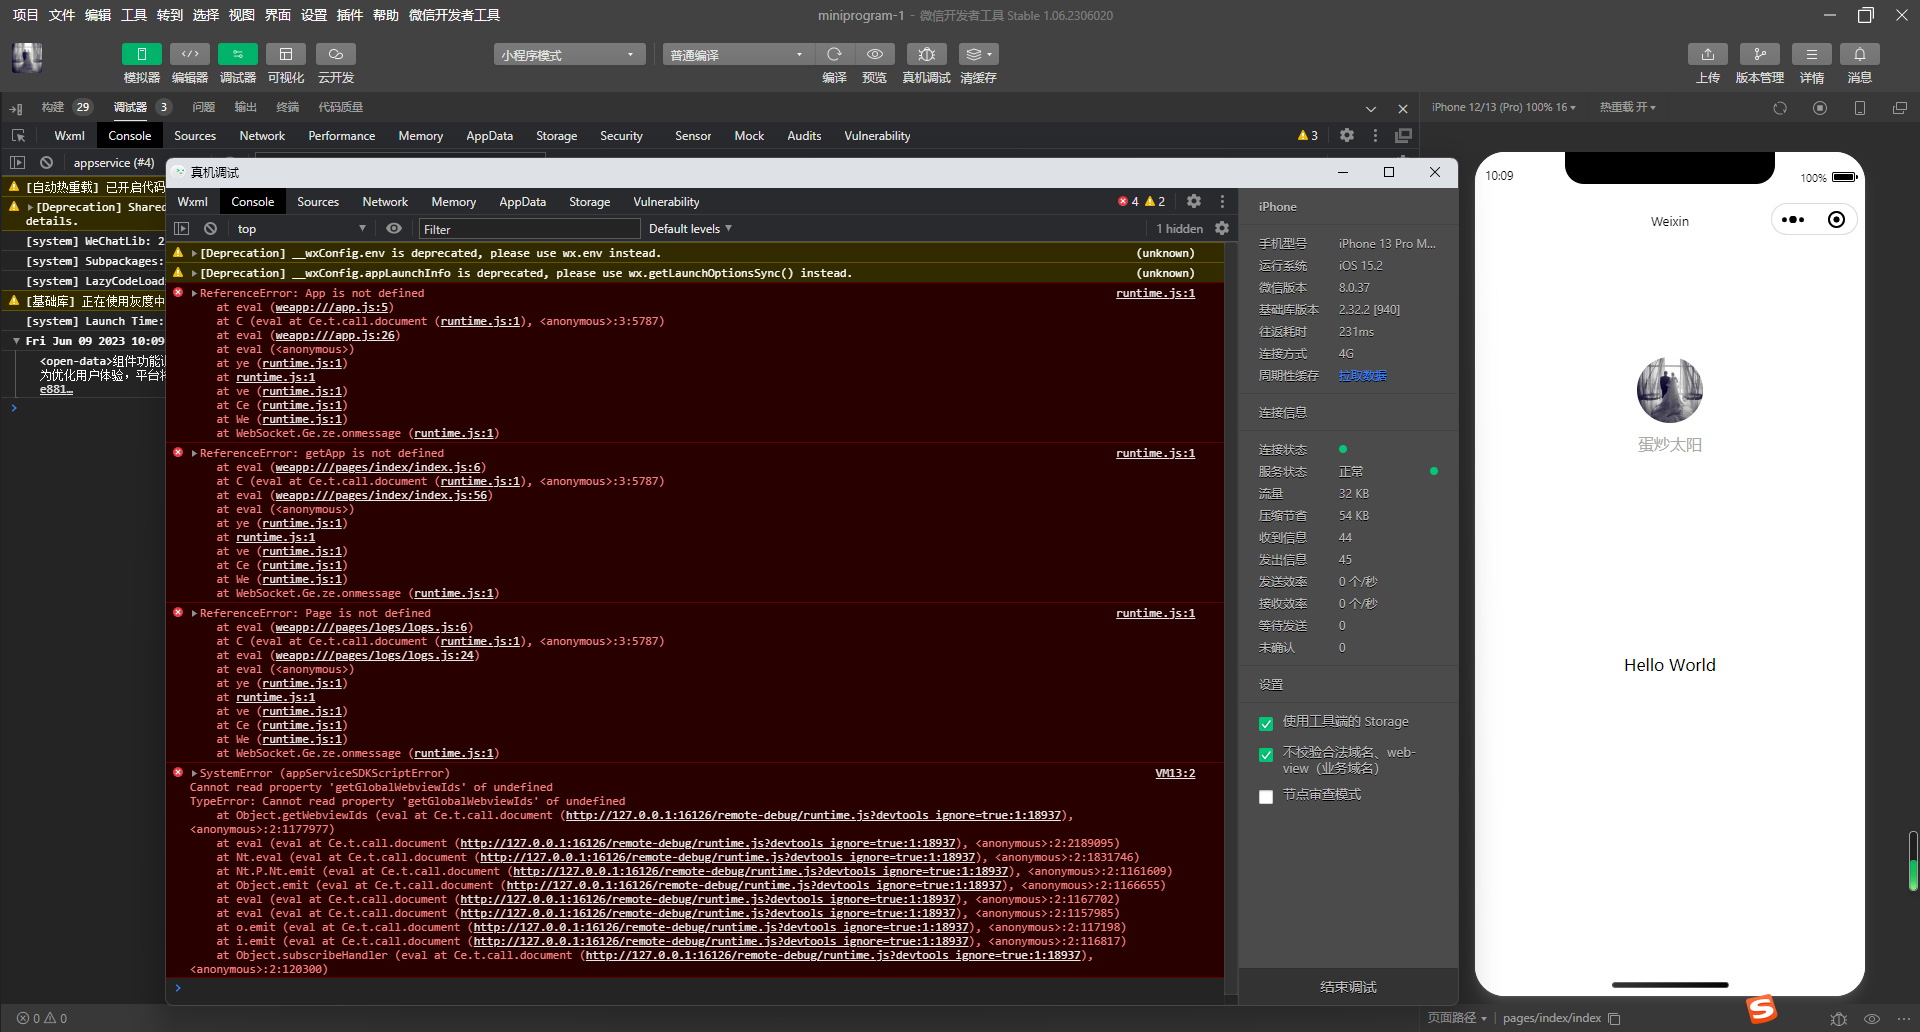Open the 版本管理 version control icon
Screen dimensions: 1920x1032
1760,54
